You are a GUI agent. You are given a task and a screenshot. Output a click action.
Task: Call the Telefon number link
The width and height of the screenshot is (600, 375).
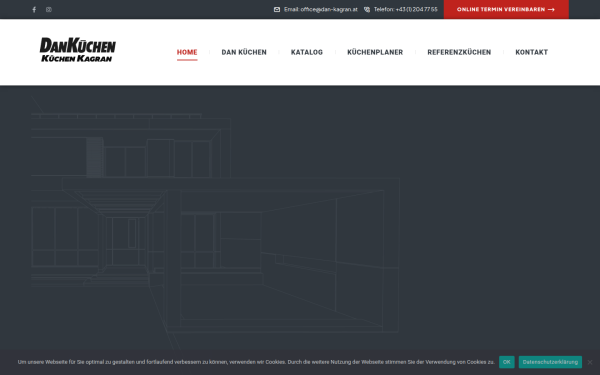click(x=406, y=10)
